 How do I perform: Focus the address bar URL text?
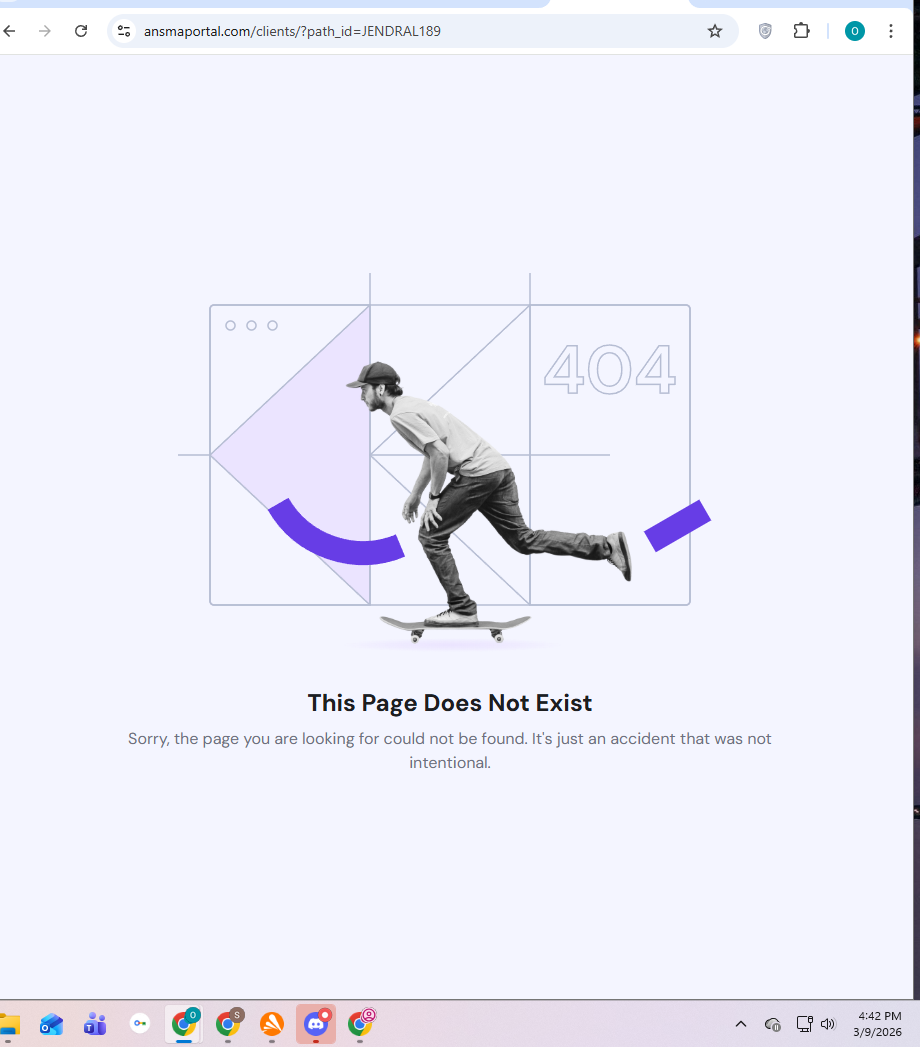(292, 31)
